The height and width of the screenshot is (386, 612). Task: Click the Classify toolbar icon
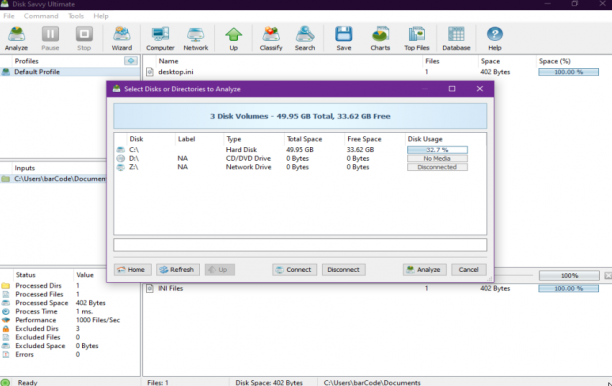(271, 38)
